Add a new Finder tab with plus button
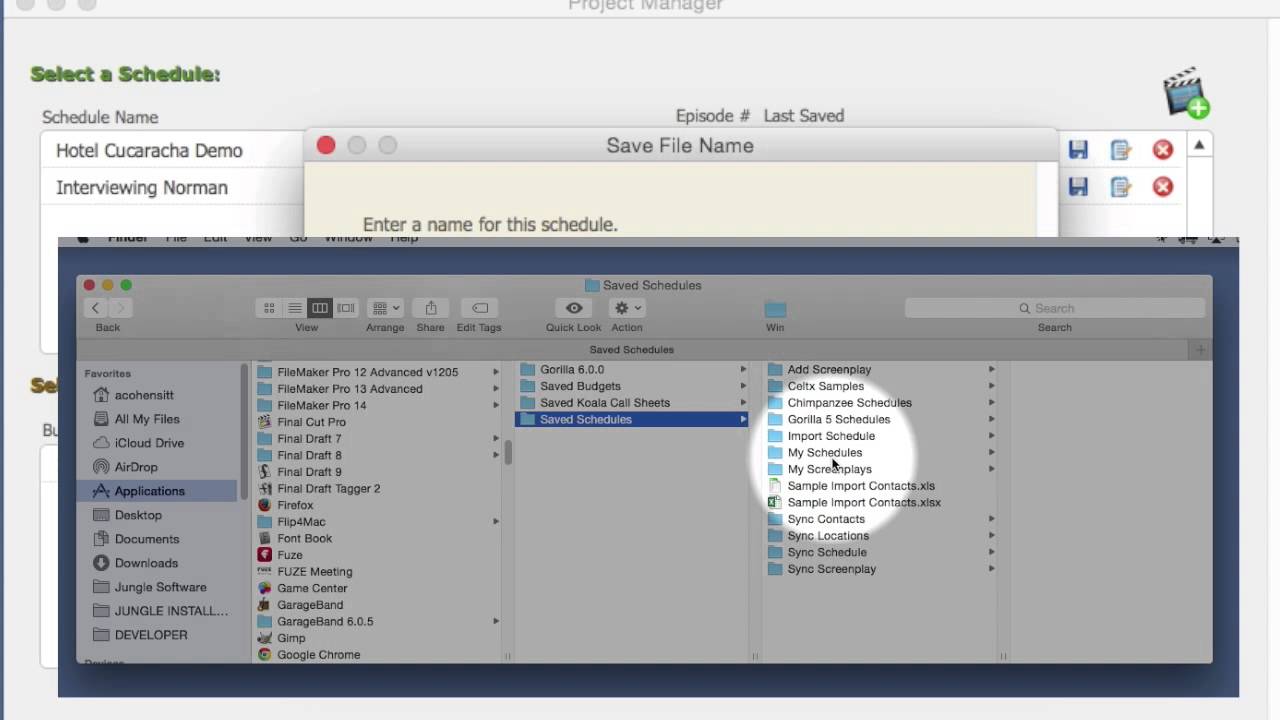Screen dimensions: 1280x720 pos(1200,349)
